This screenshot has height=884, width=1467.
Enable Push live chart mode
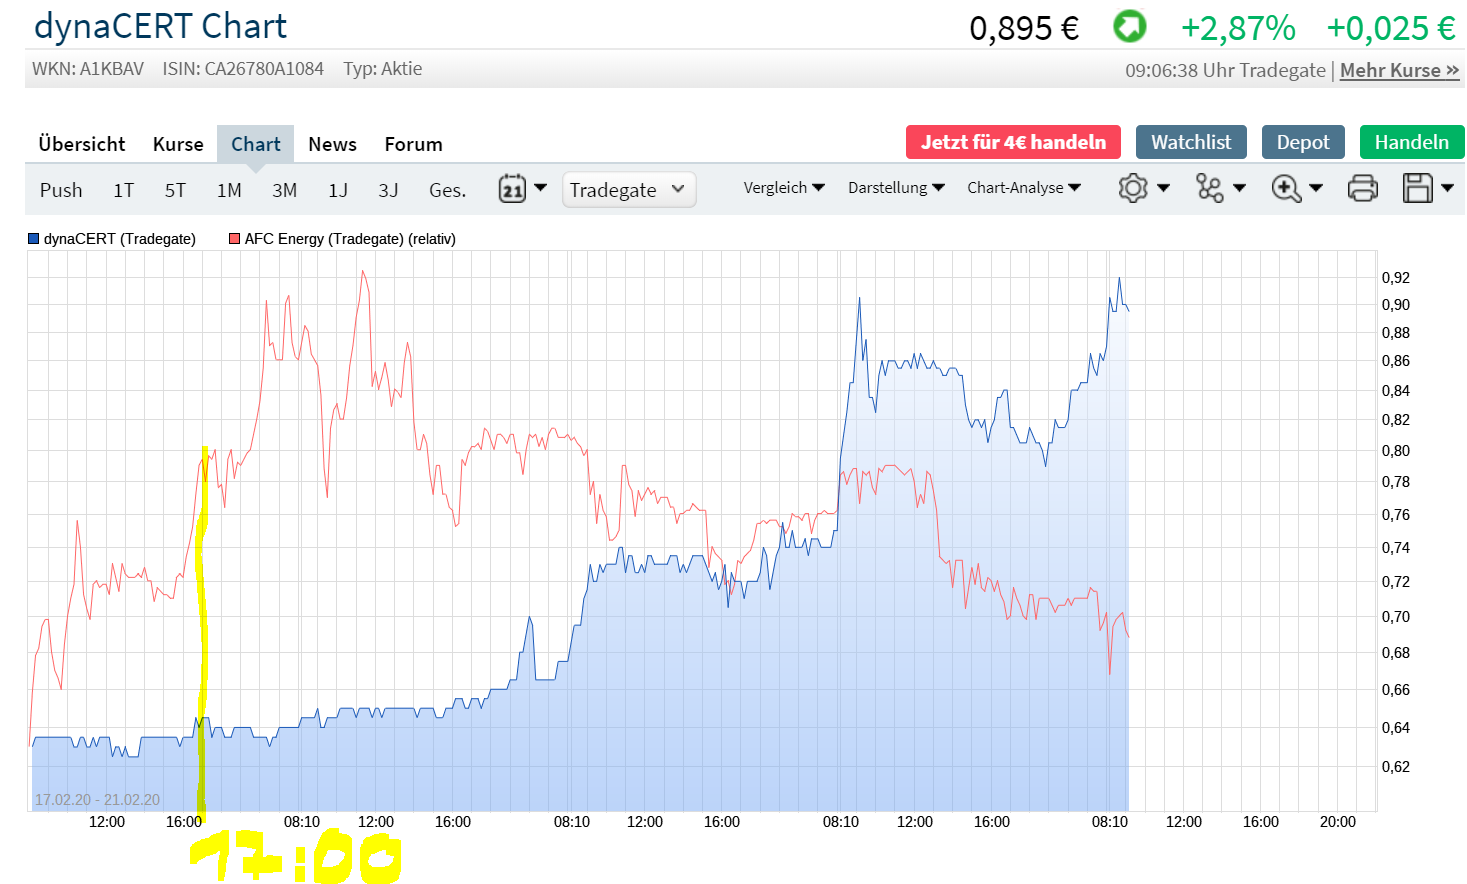pos(61,190)
